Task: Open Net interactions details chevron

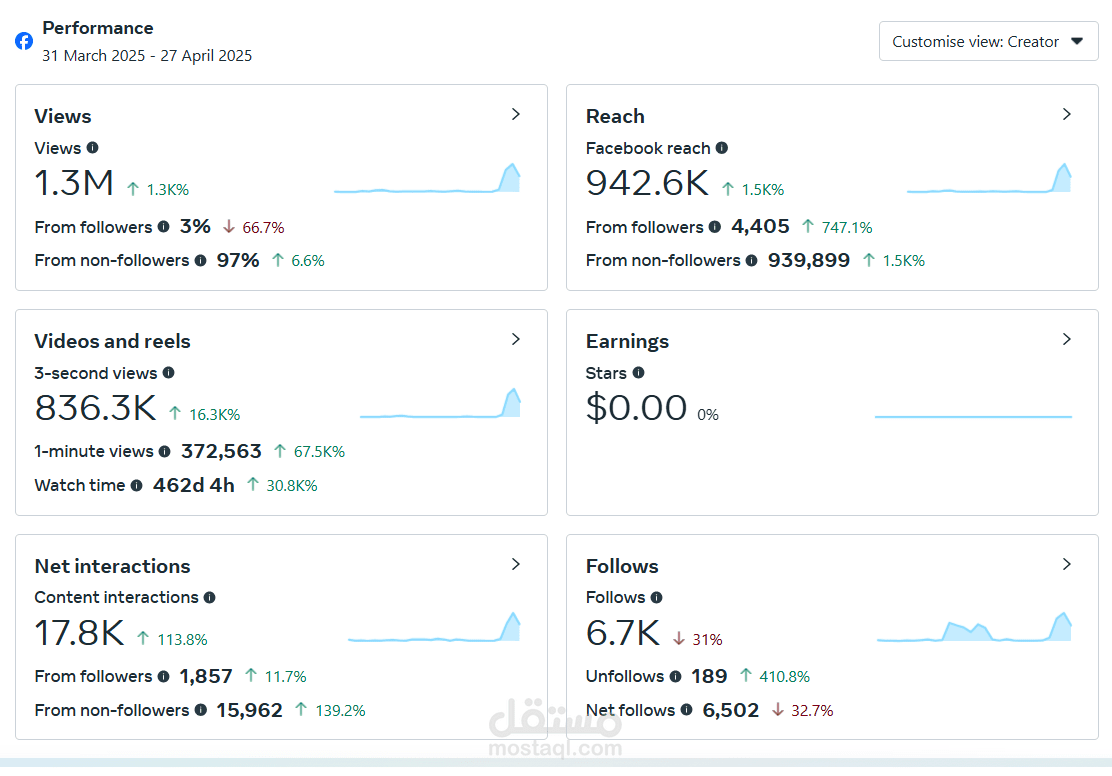Action: (516, 564)
